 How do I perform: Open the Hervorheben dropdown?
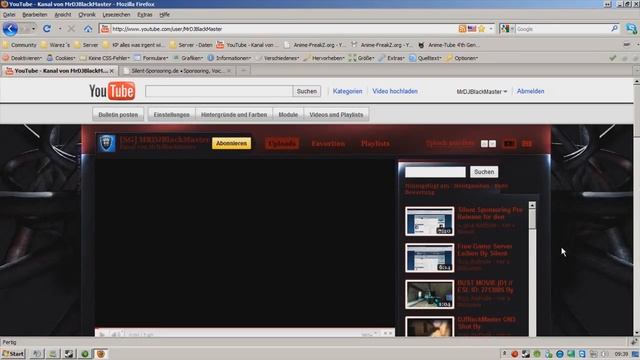point(324,58)
